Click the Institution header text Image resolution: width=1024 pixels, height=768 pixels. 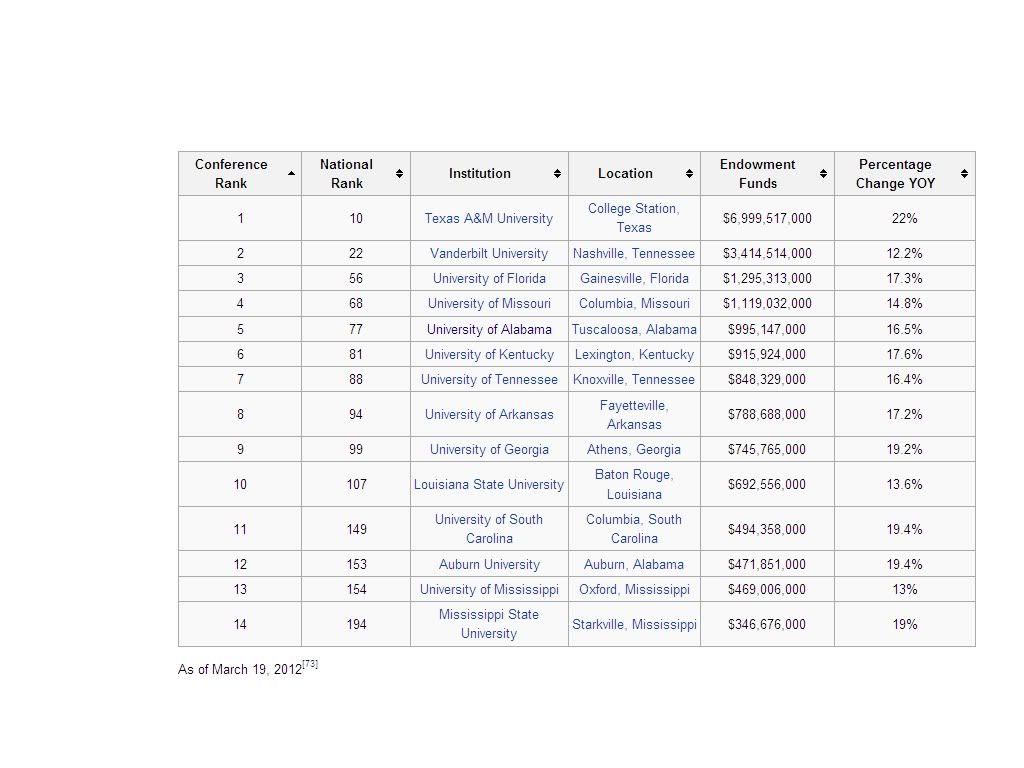(x=479, y=174)
